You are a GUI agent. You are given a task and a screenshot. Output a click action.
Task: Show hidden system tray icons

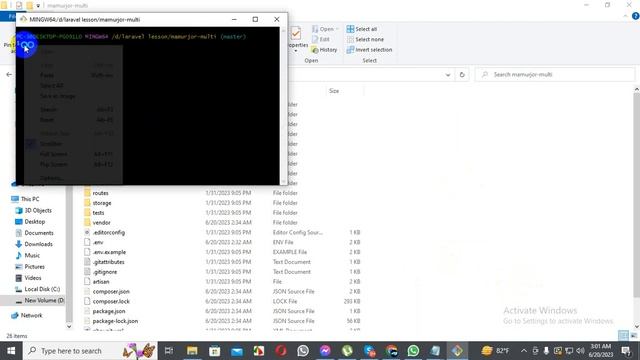tap(524, 351)
